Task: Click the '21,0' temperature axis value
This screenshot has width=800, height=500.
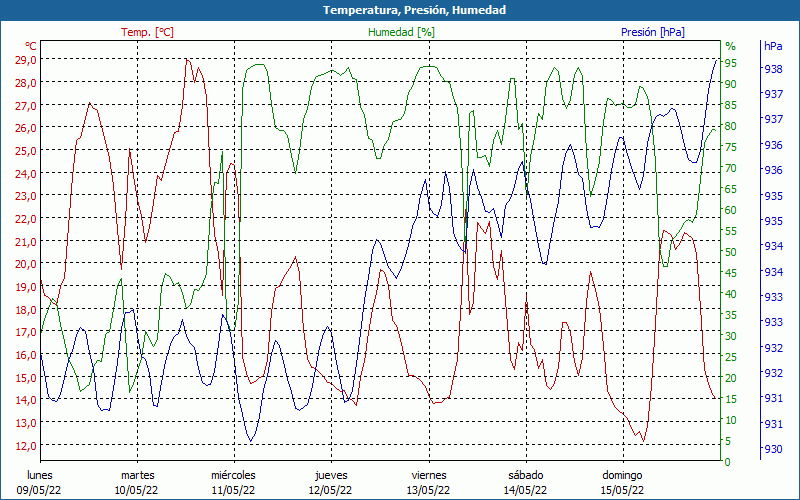Action: (x=26, y=241)
